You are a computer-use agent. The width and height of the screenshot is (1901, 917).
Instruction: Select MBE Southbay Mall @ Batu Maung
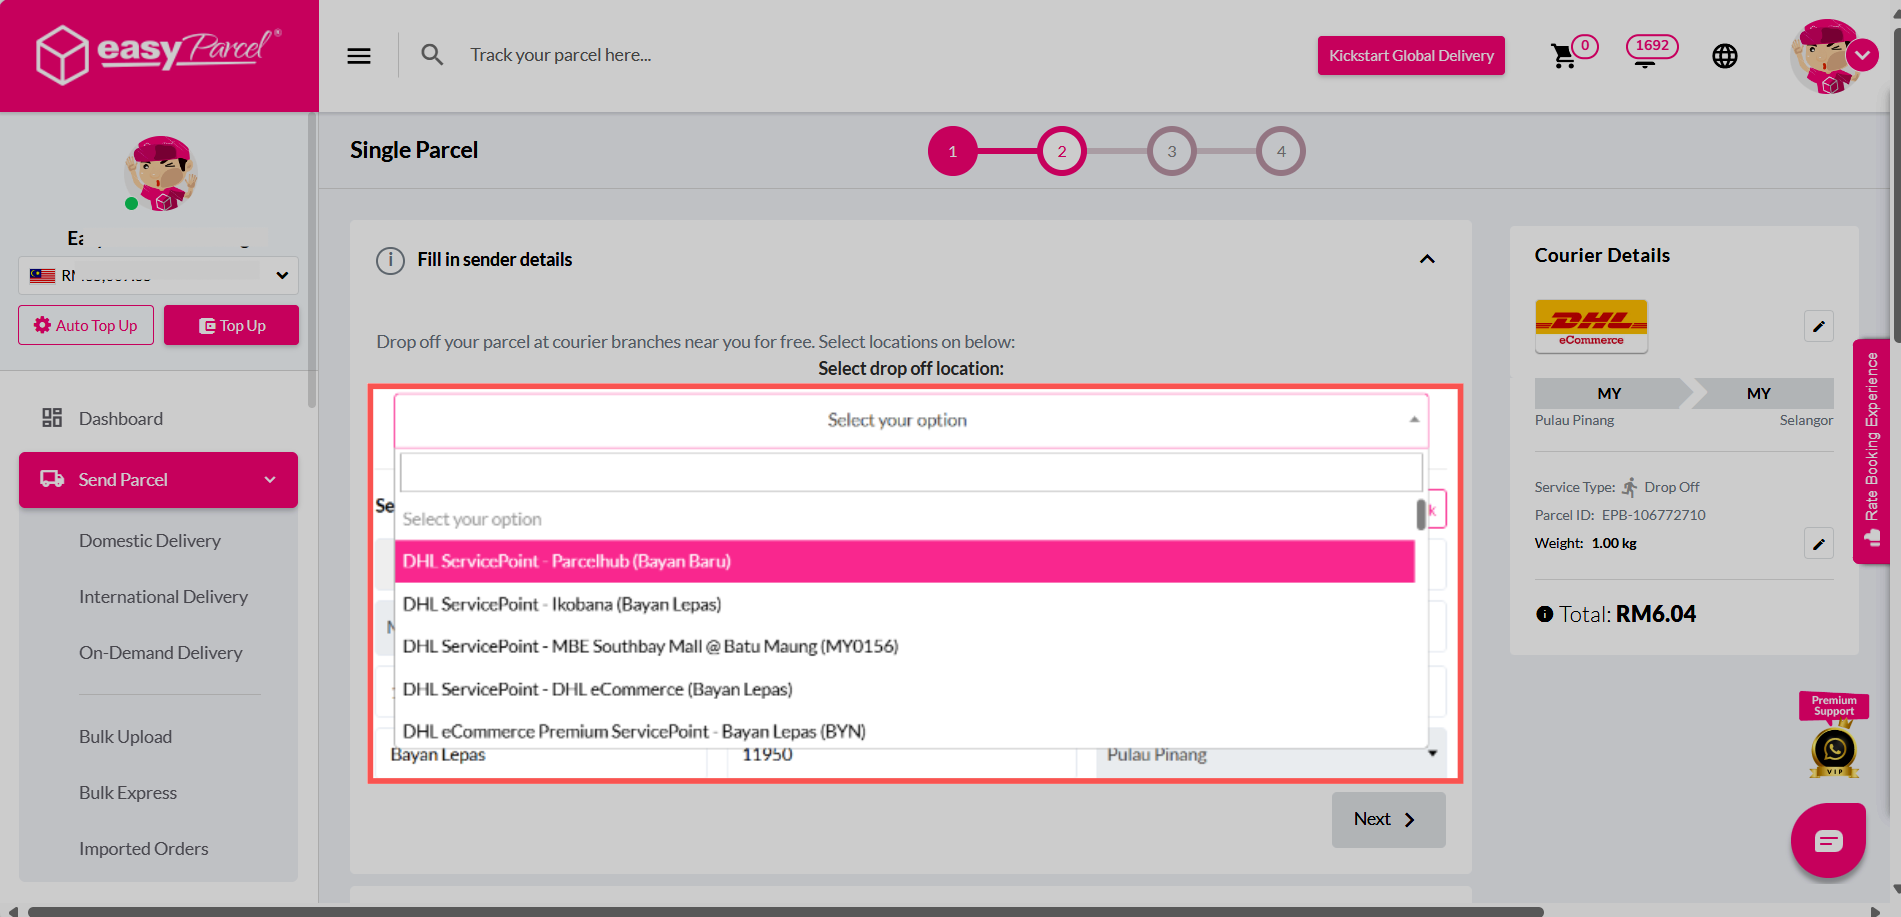(x=905, y=647)
